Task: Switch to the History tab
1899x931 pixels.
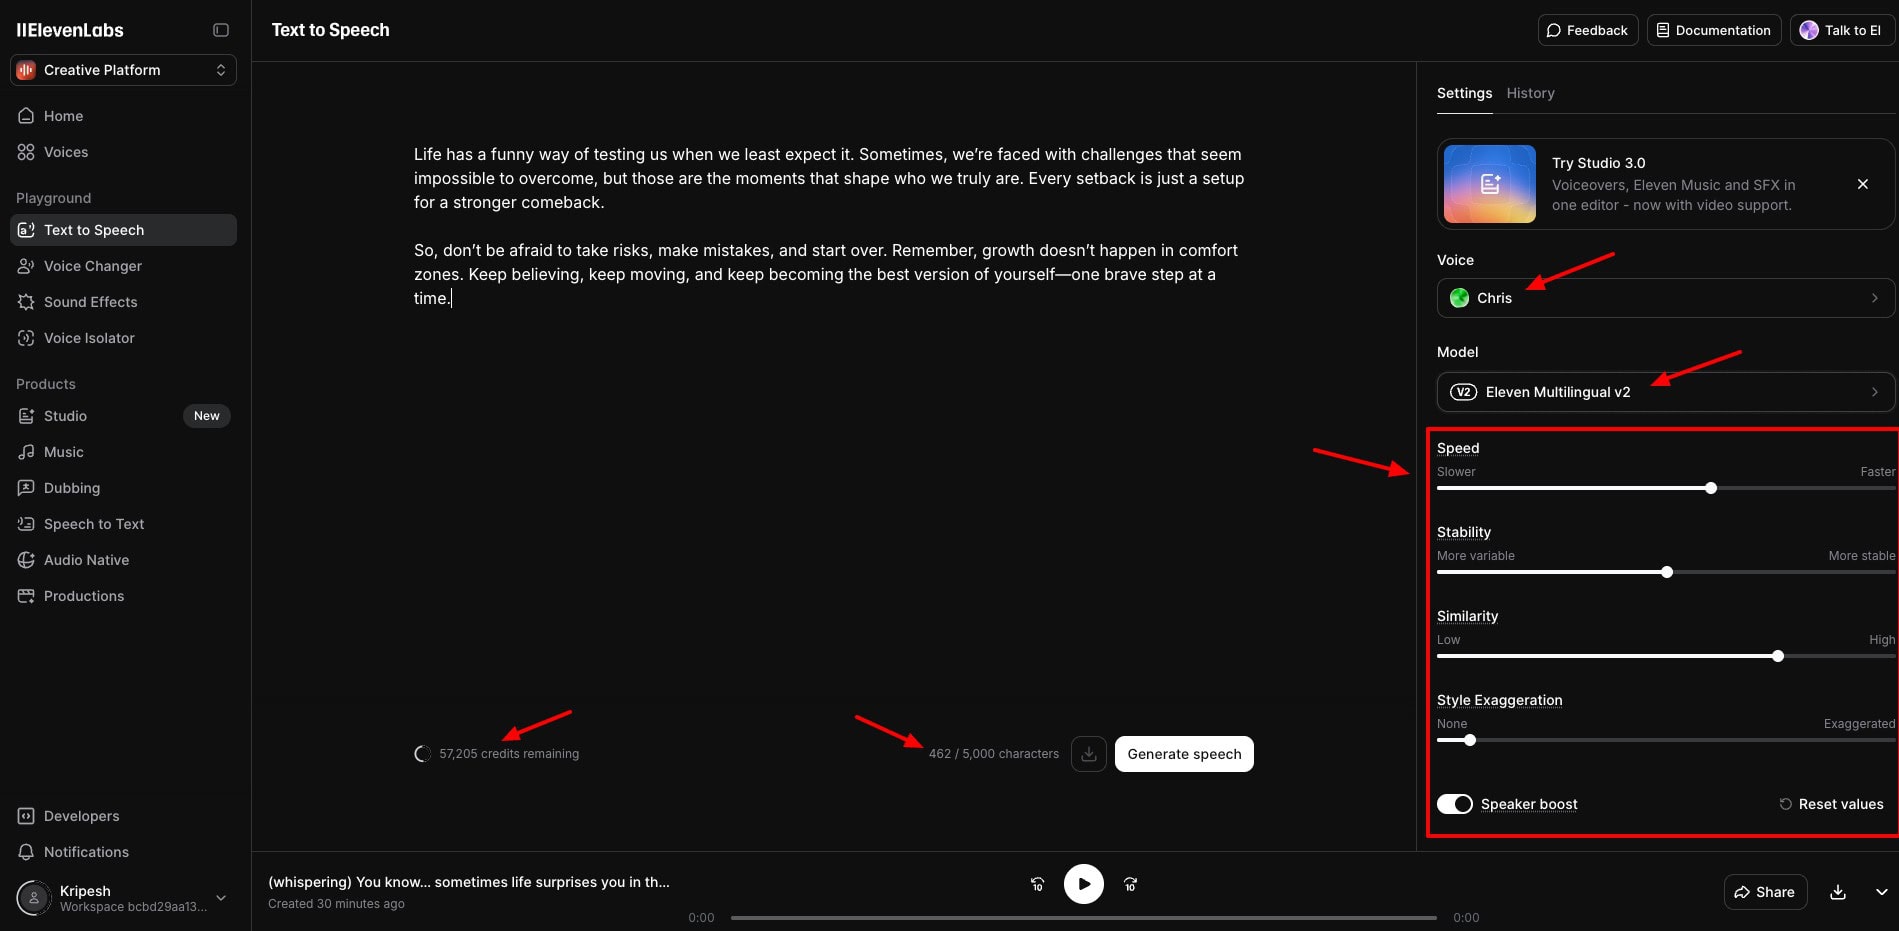Action: pyautogui.click(x=1530, y=93)
